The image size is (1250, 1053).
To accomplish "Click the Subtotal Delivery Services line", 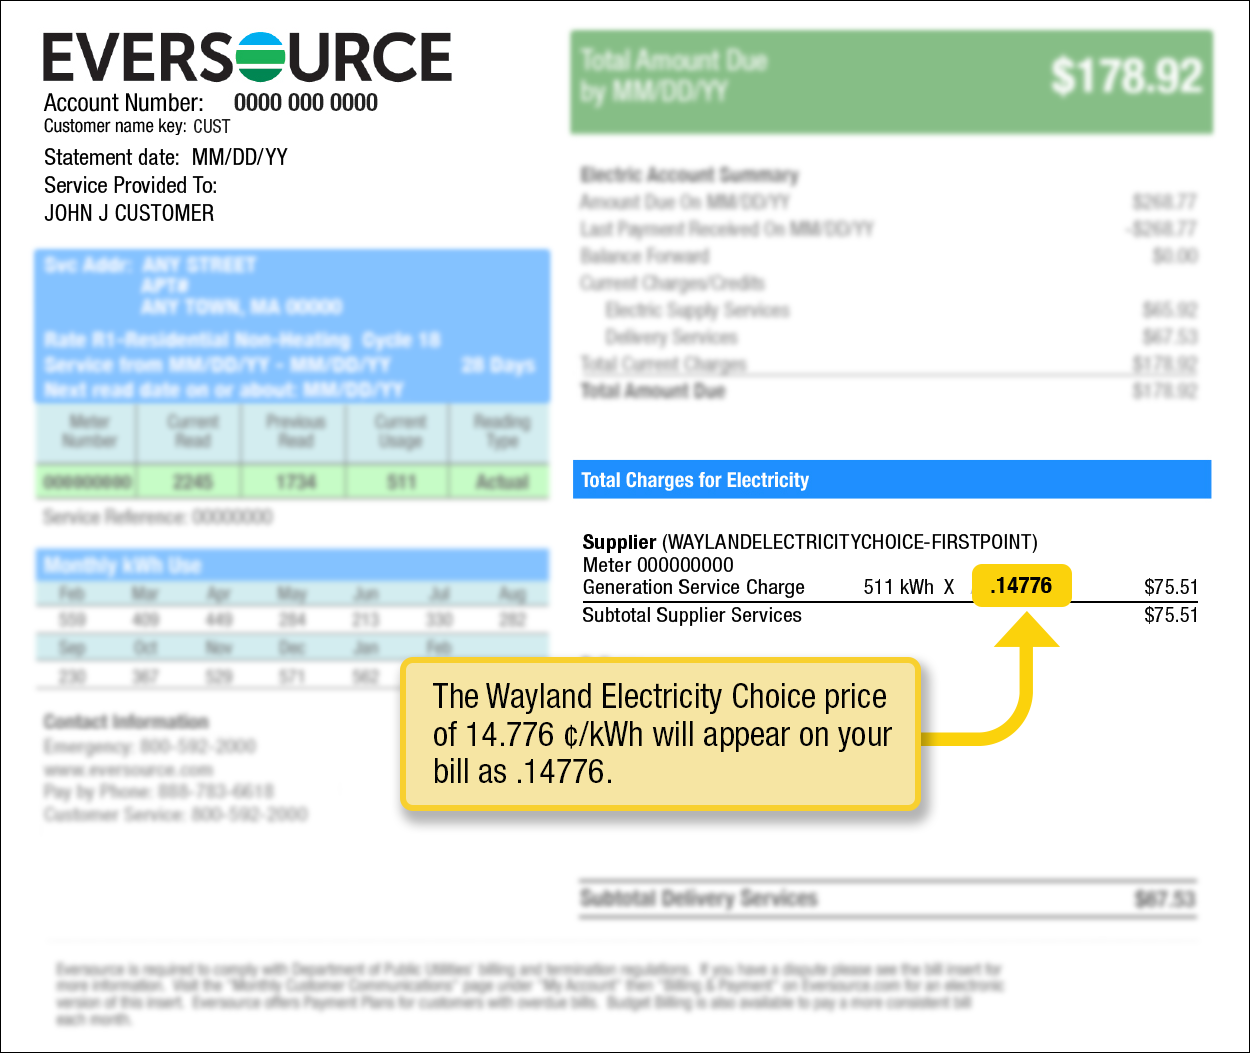I will pyautogui.click(x=888, y=898).
